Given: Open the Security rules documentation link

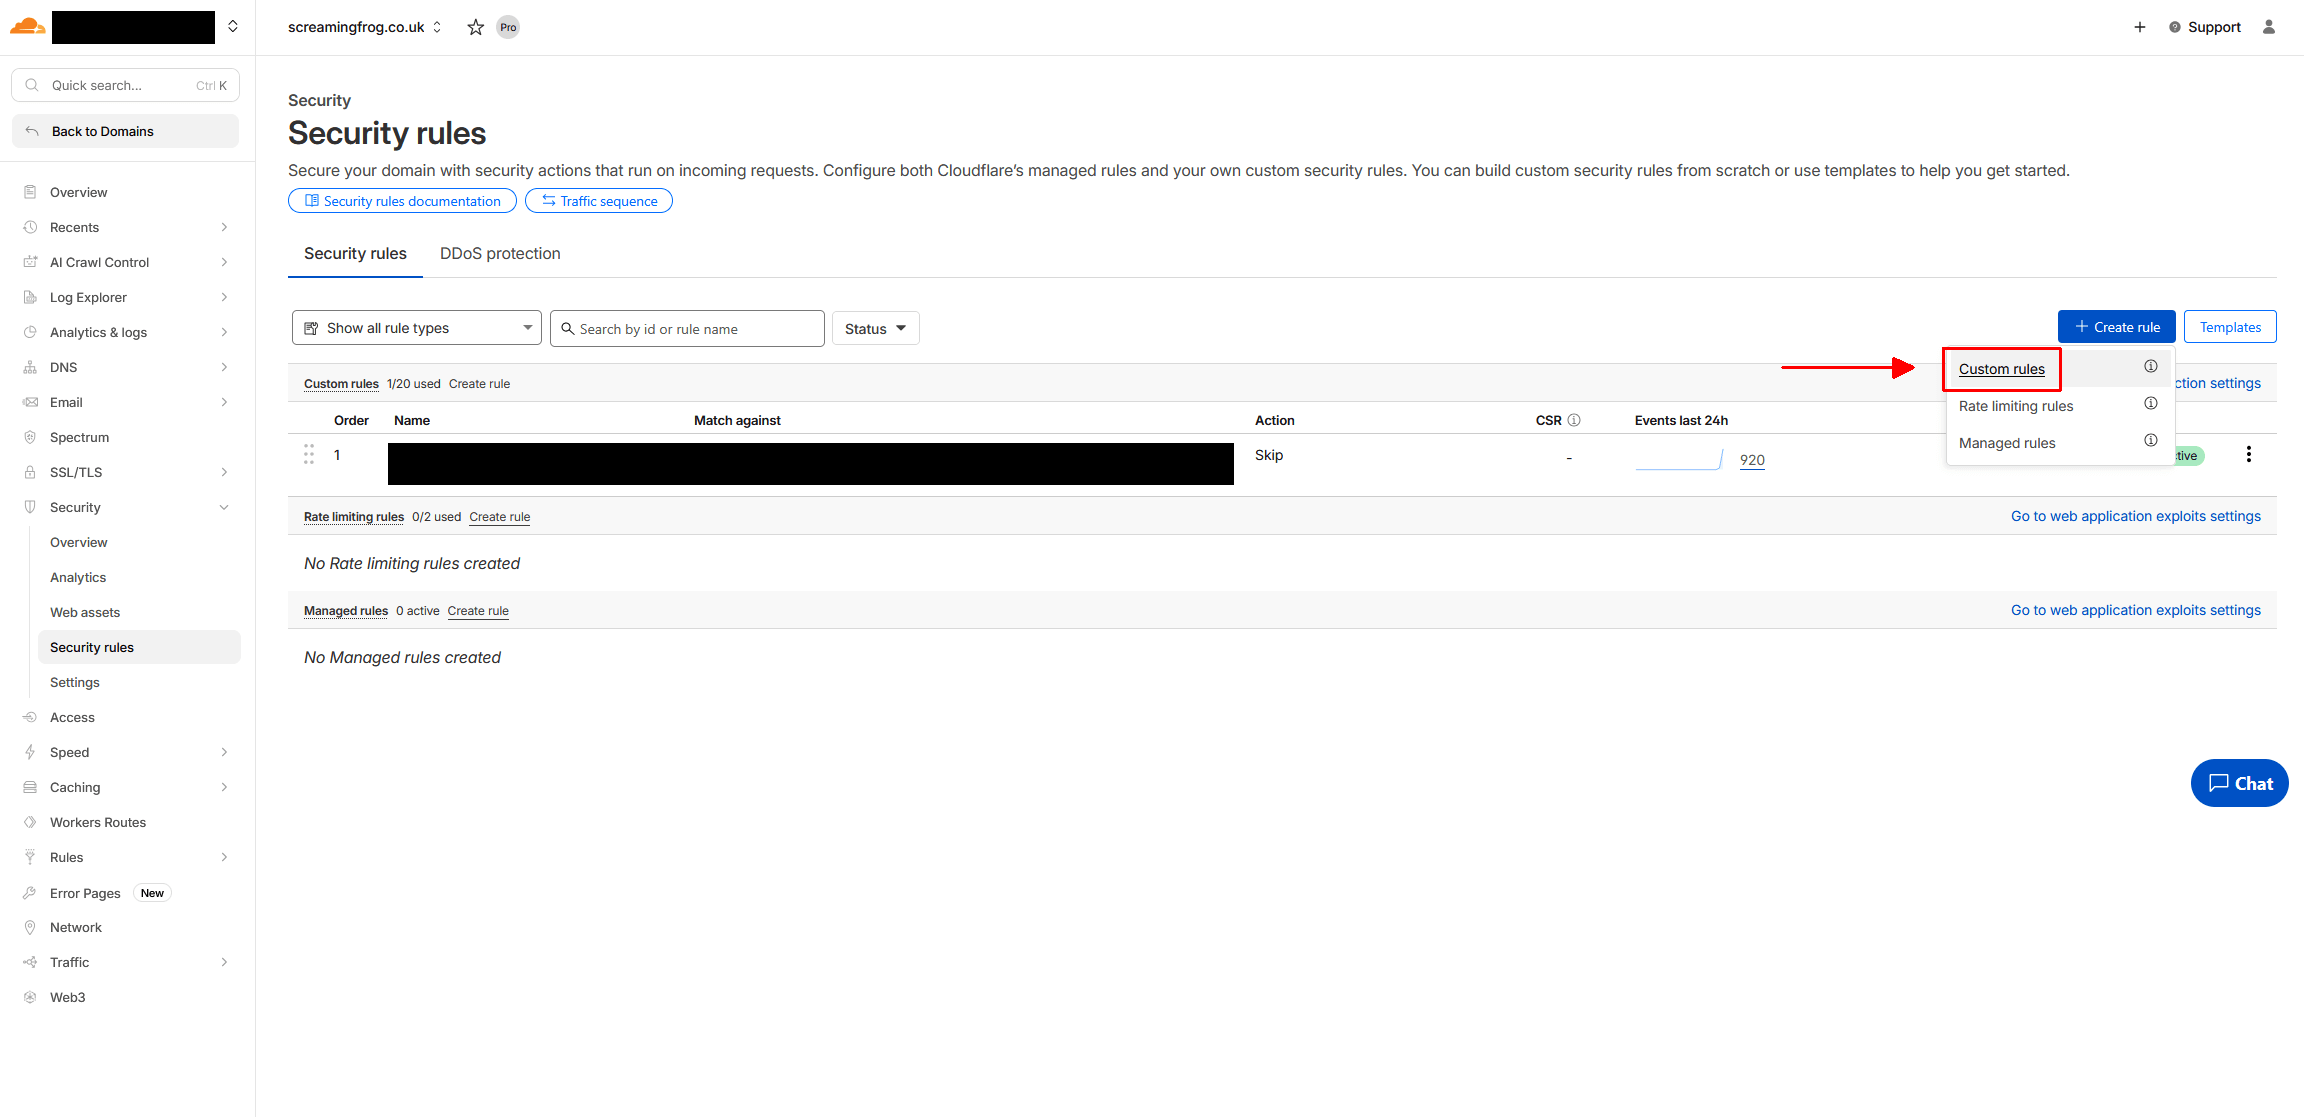Looking at the screenshot, I should (402, 200).
